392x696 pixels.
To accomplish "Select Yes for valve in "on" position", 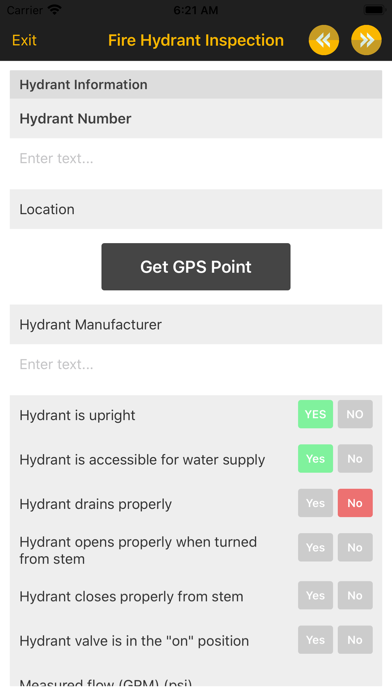I will 315,640.
